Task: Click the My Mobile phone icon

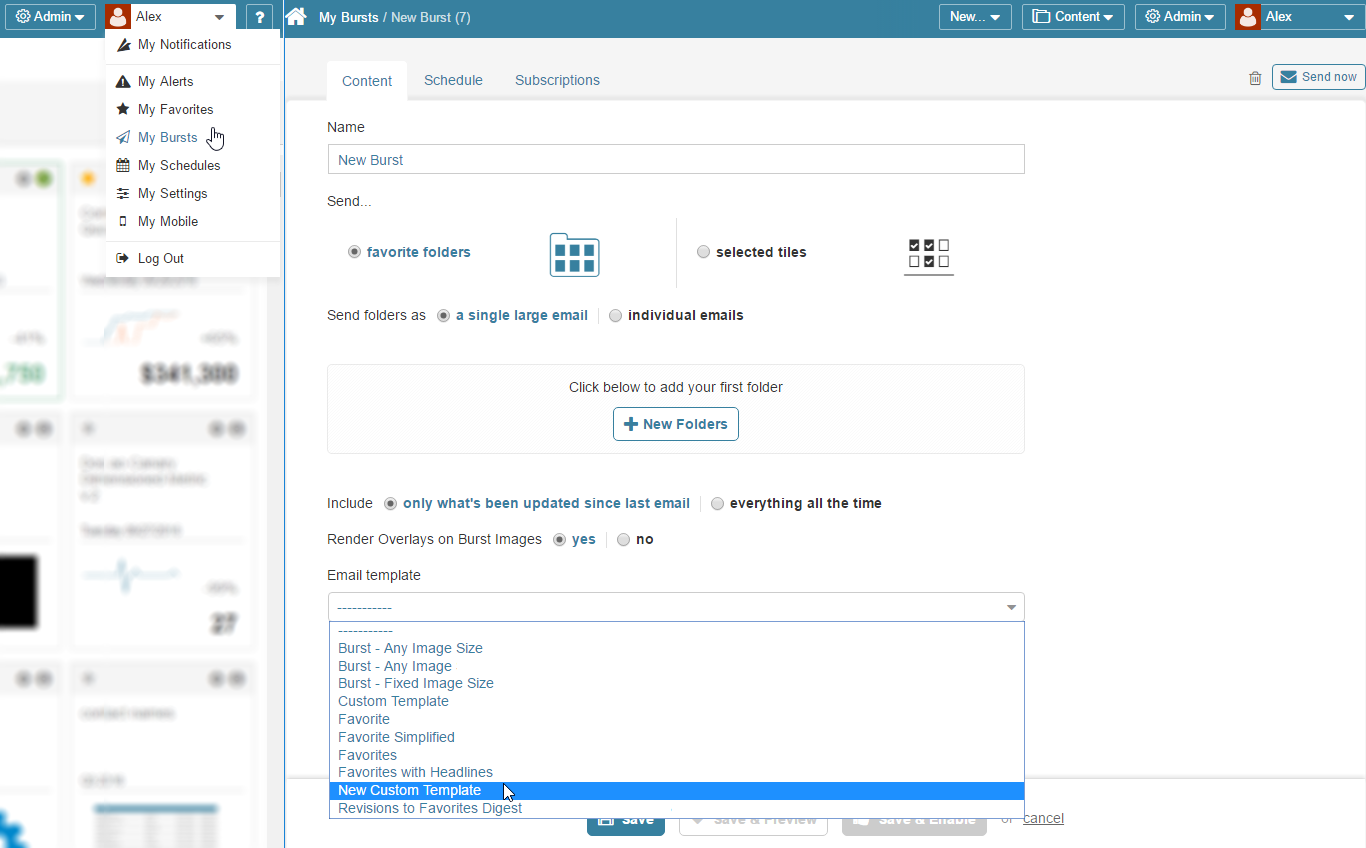Action: (x=123, y=222)
